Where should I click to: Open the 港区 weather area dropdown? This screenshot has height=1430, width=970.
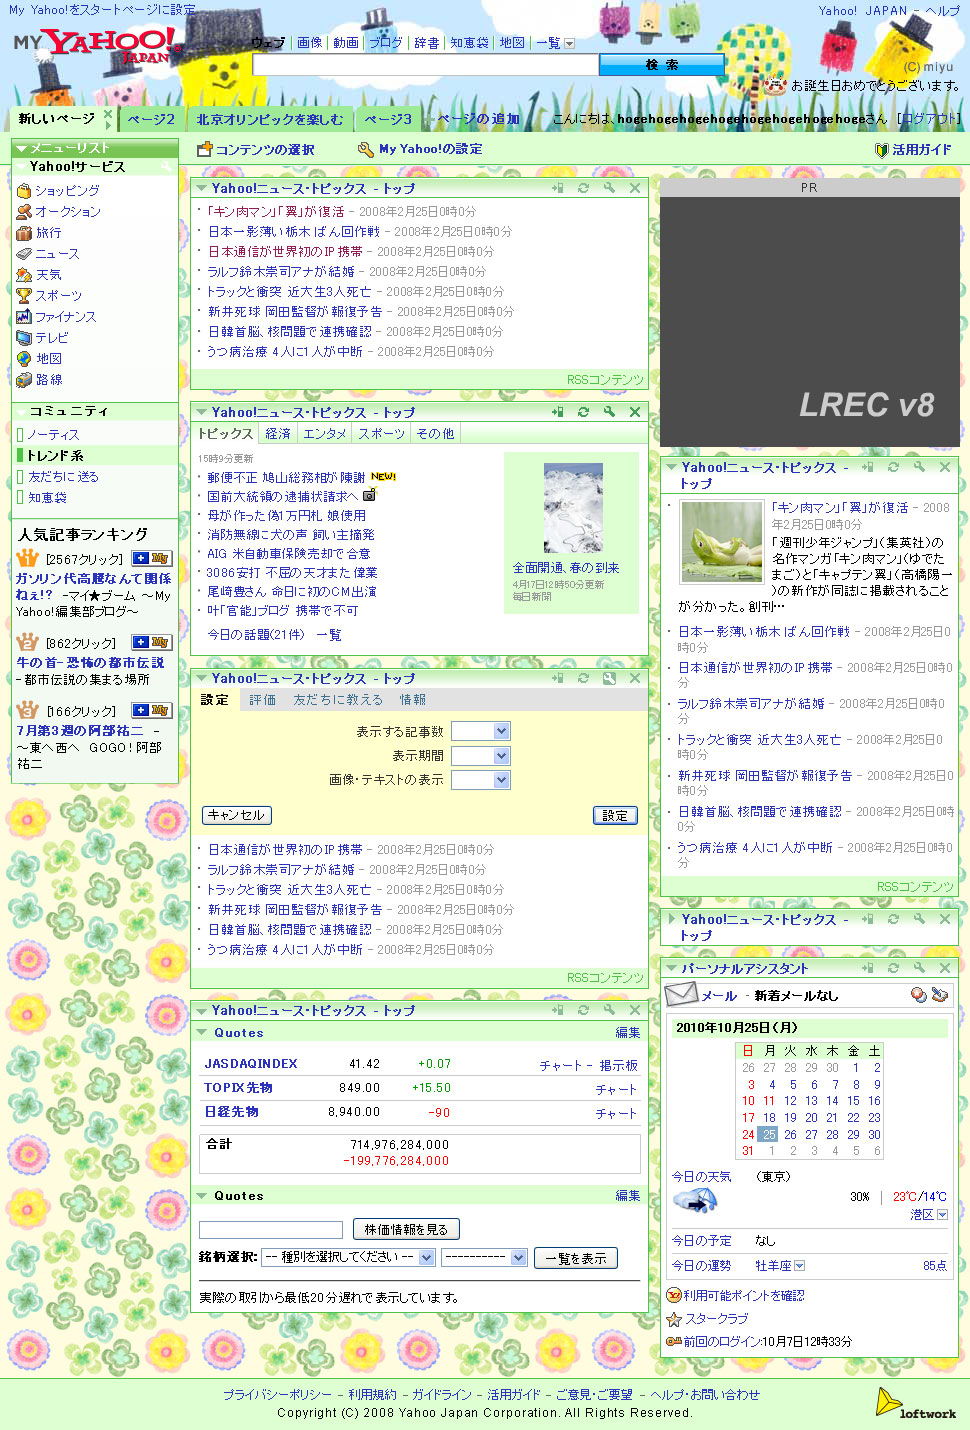(942, 1214)
